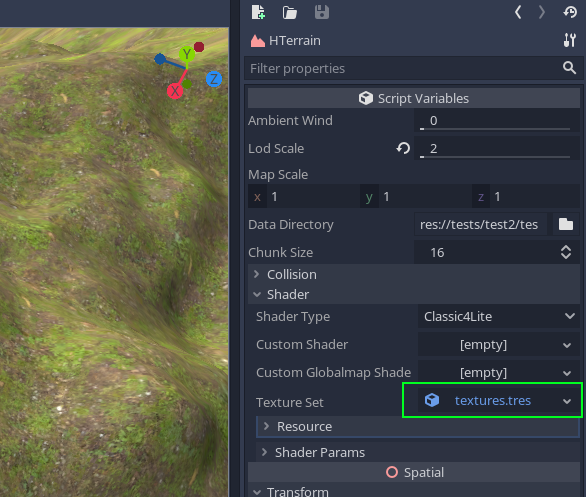Screen dimensions: 586x497
Task: Click the Lod Scale property label
Action: tap(276, 148)
